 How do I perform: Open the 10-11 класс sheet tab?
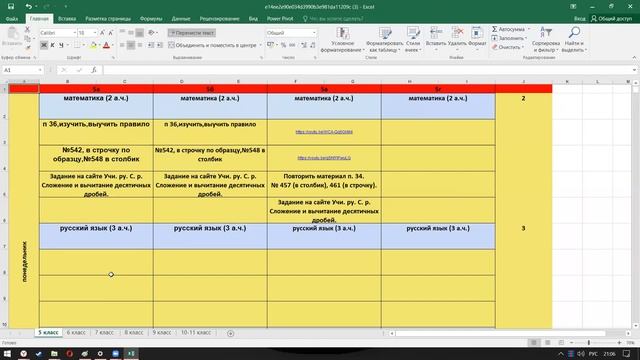coord(196,333)
